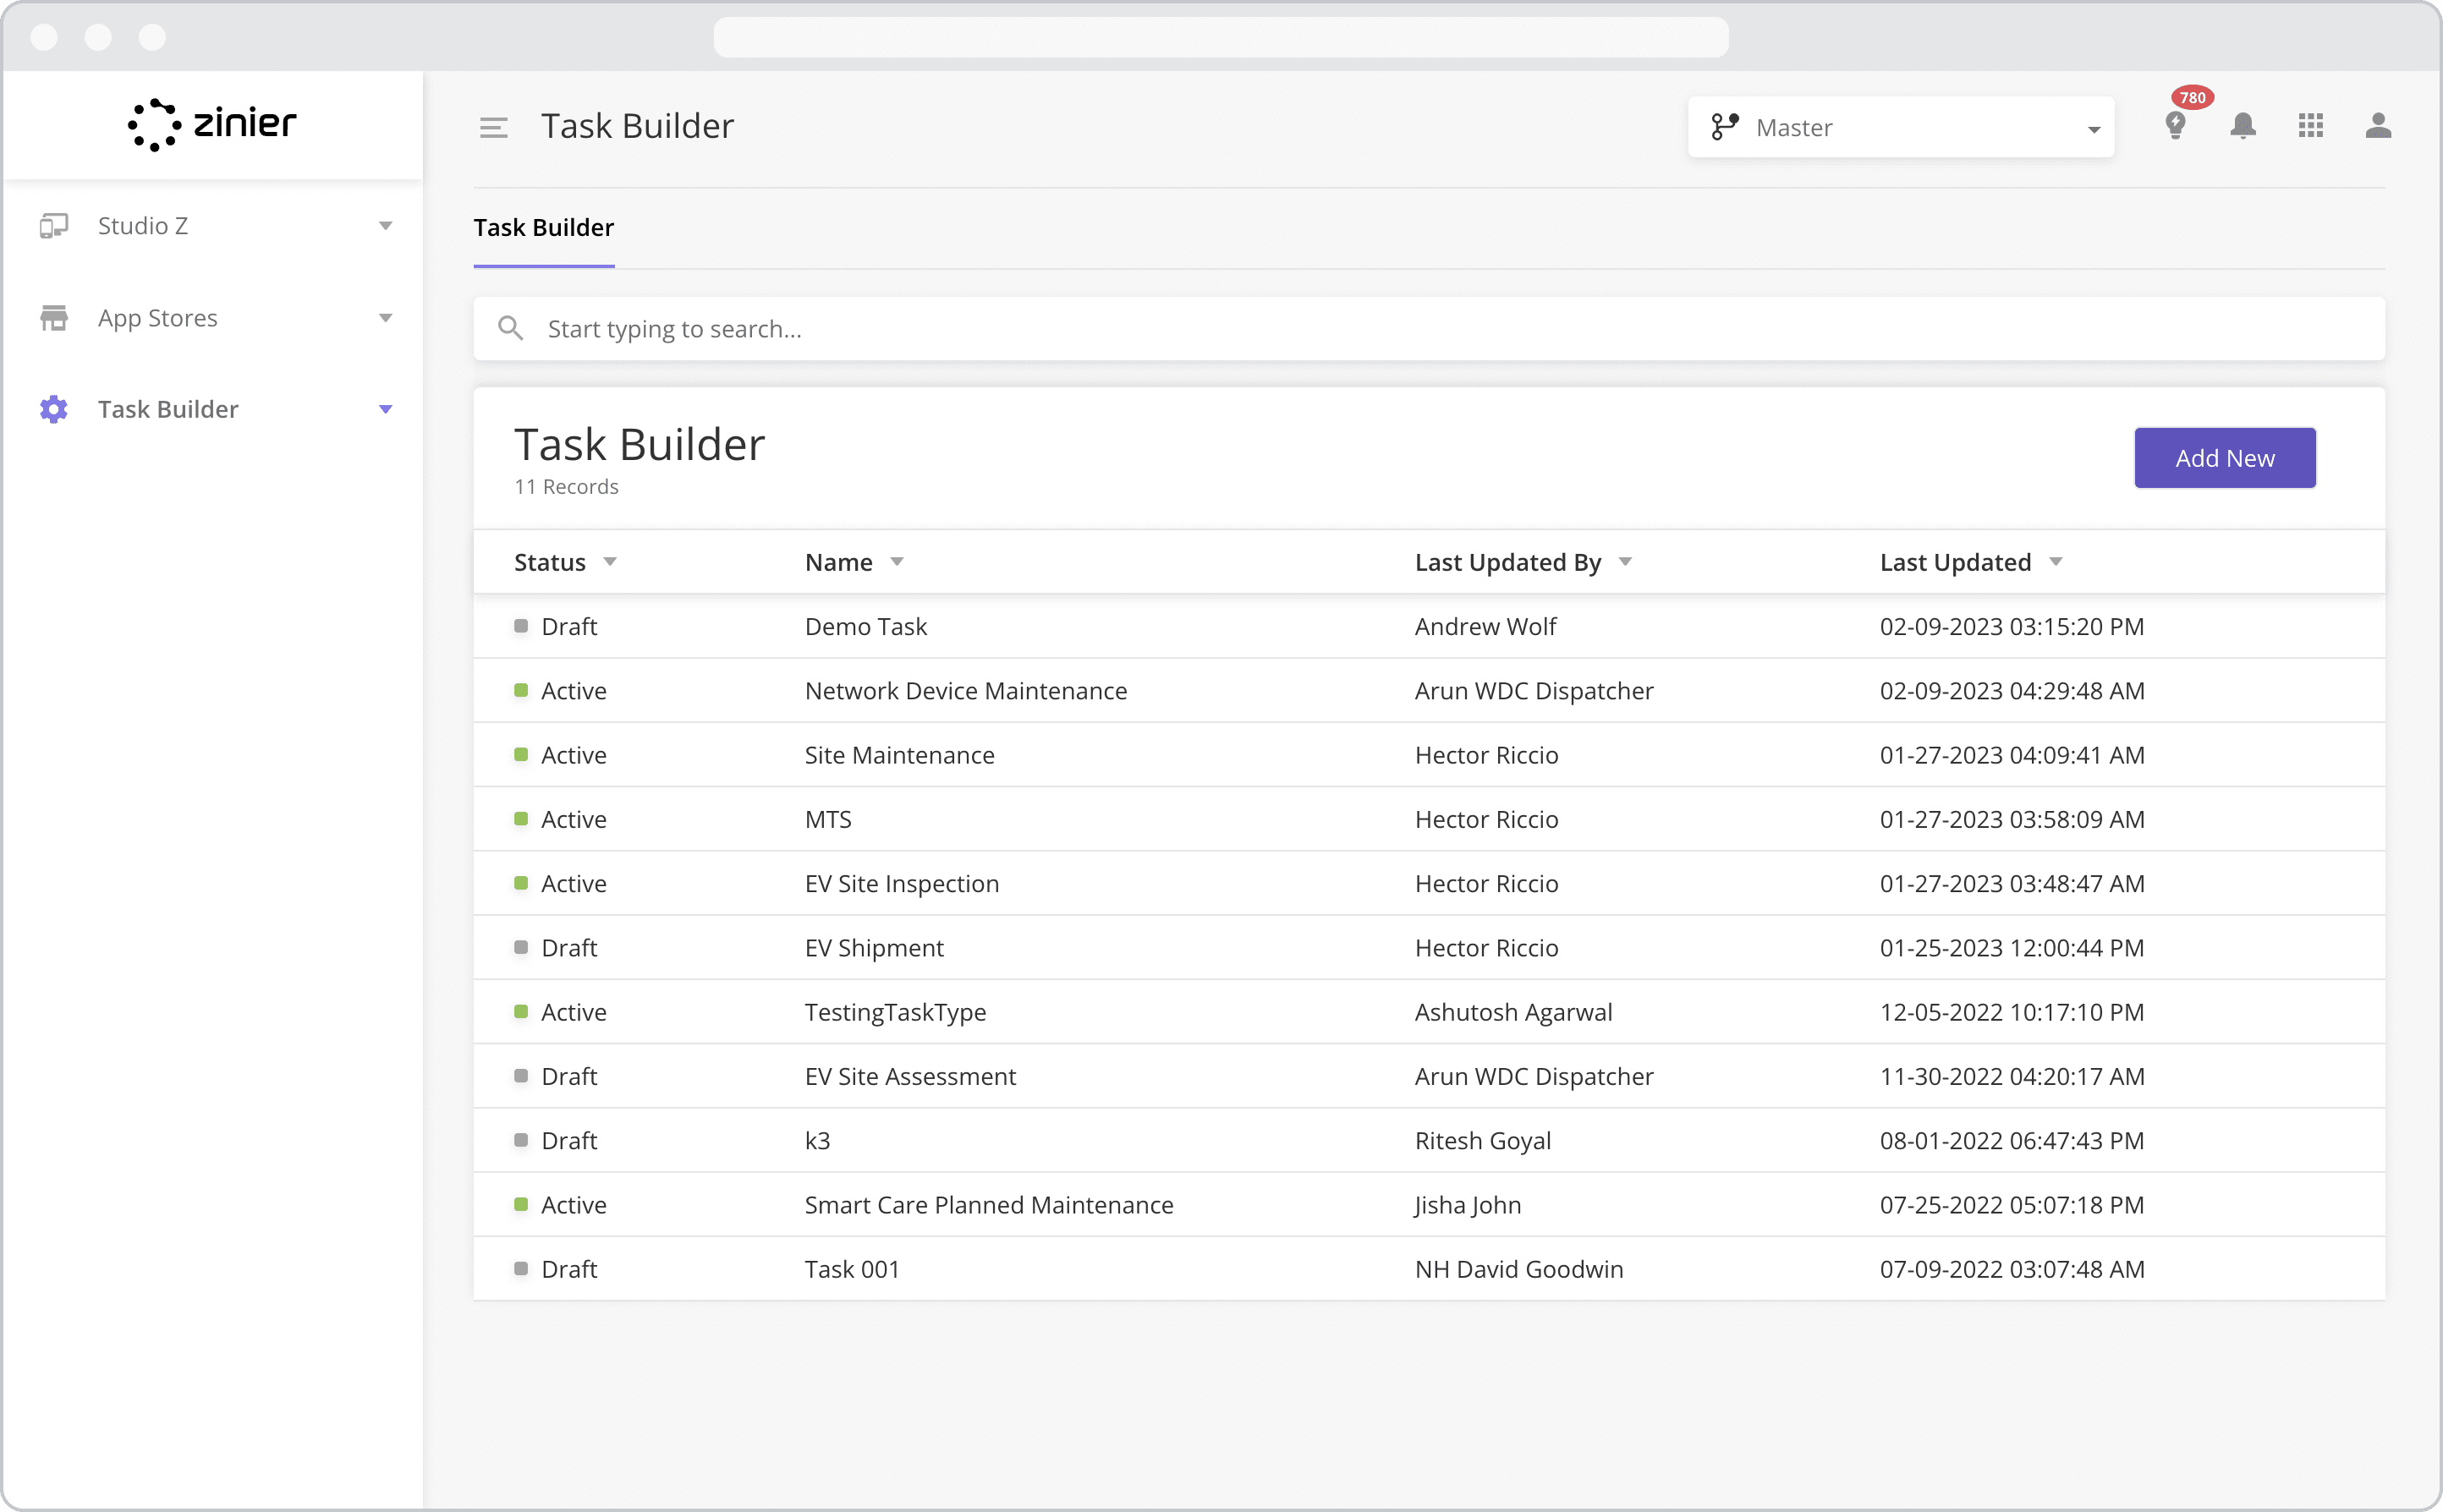Open the apps grid launcher icon
The height and width of the screenshot is (1512, 2443).
(x=2310, y=125)
